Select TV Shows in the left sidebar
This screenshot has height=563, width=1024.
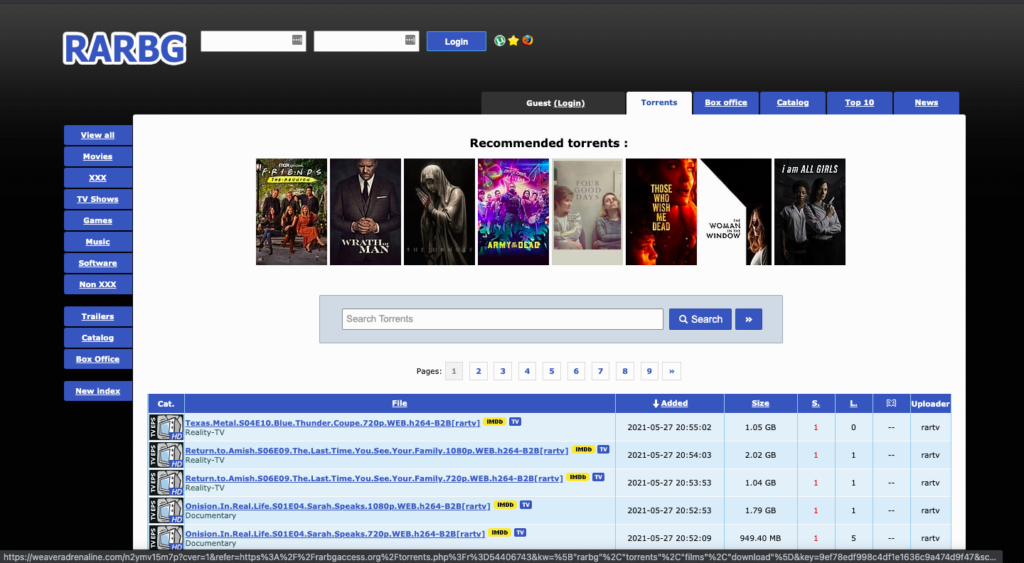(97, 199)
